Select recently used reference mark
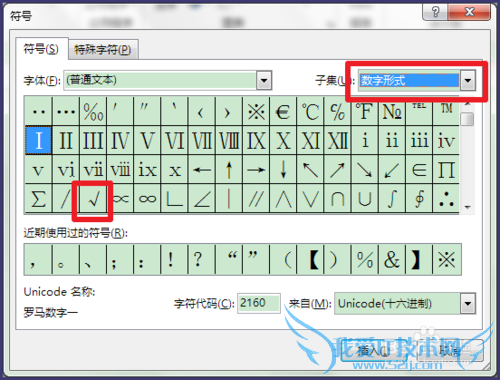This screenshot has height=380, width=500. (x=446, y=259)
